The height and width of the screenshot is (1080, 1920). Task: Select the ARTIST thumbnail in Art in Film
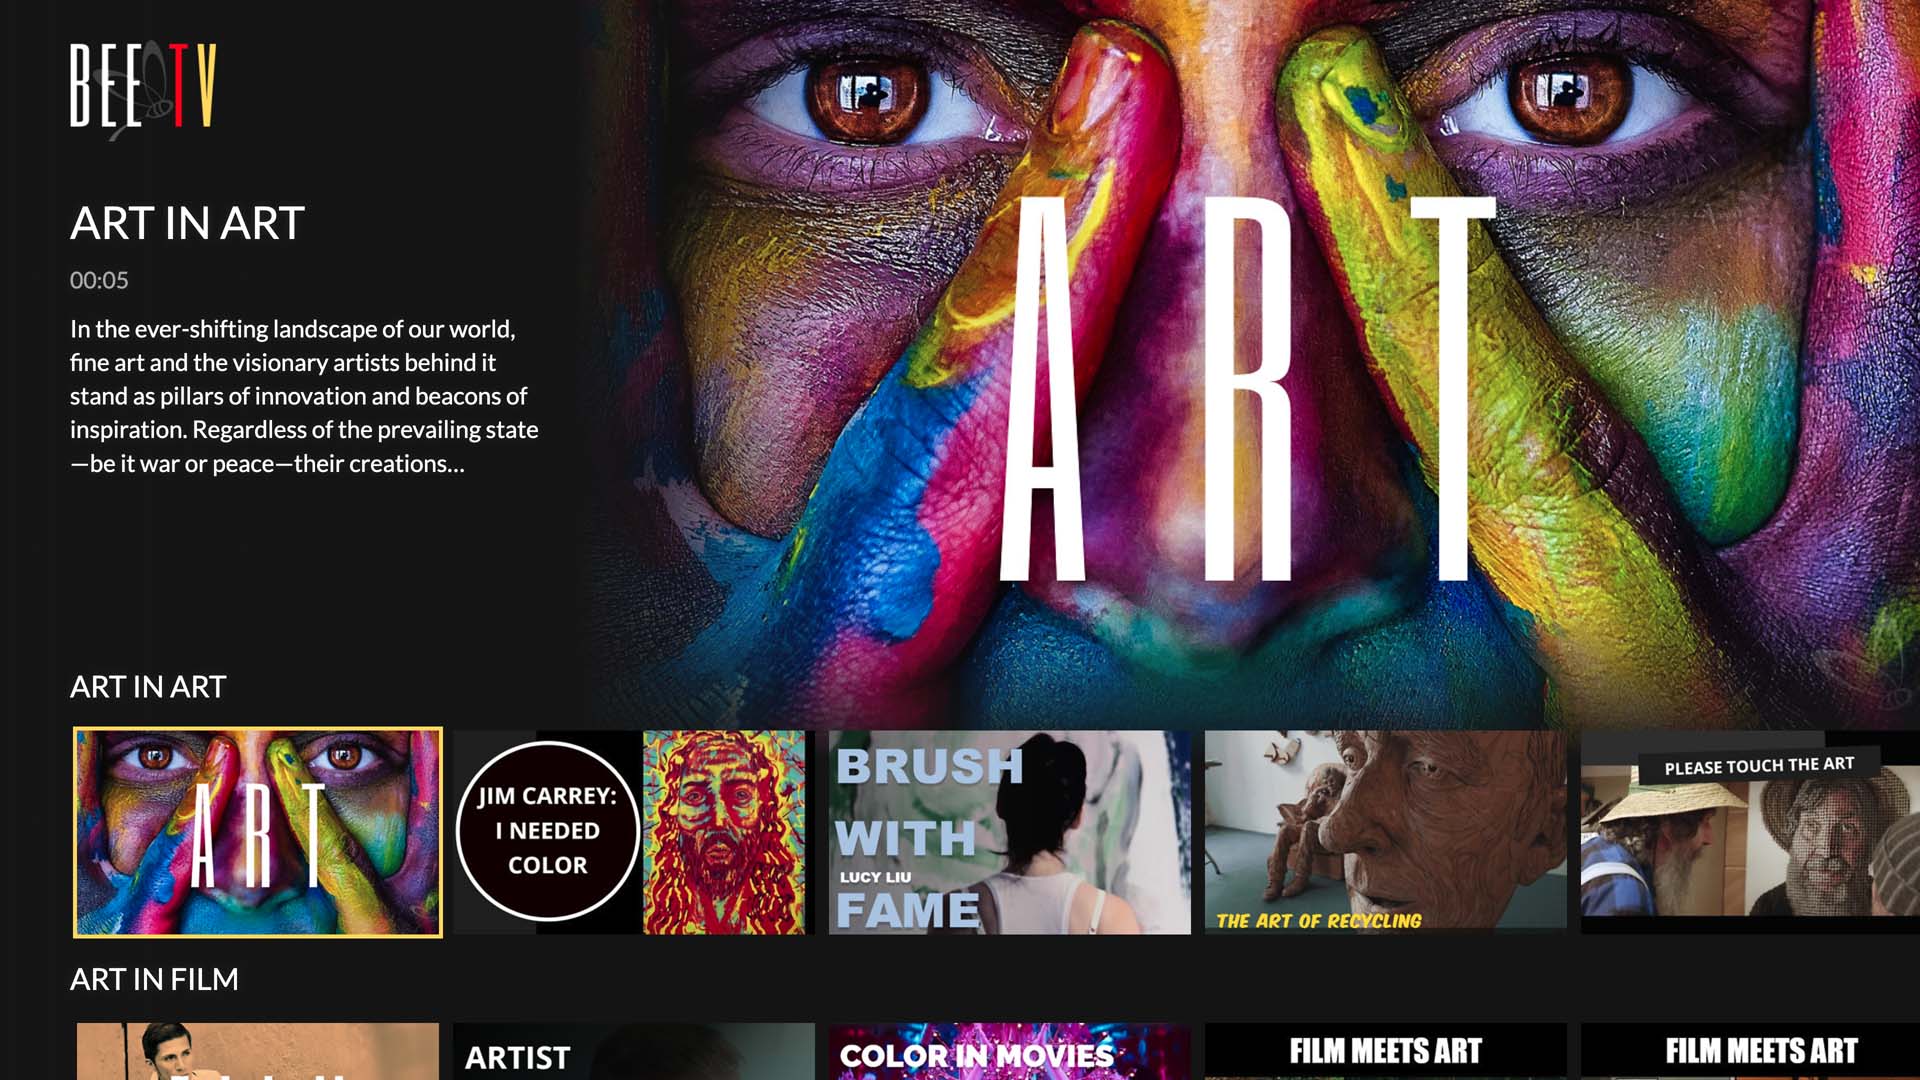634,1051
